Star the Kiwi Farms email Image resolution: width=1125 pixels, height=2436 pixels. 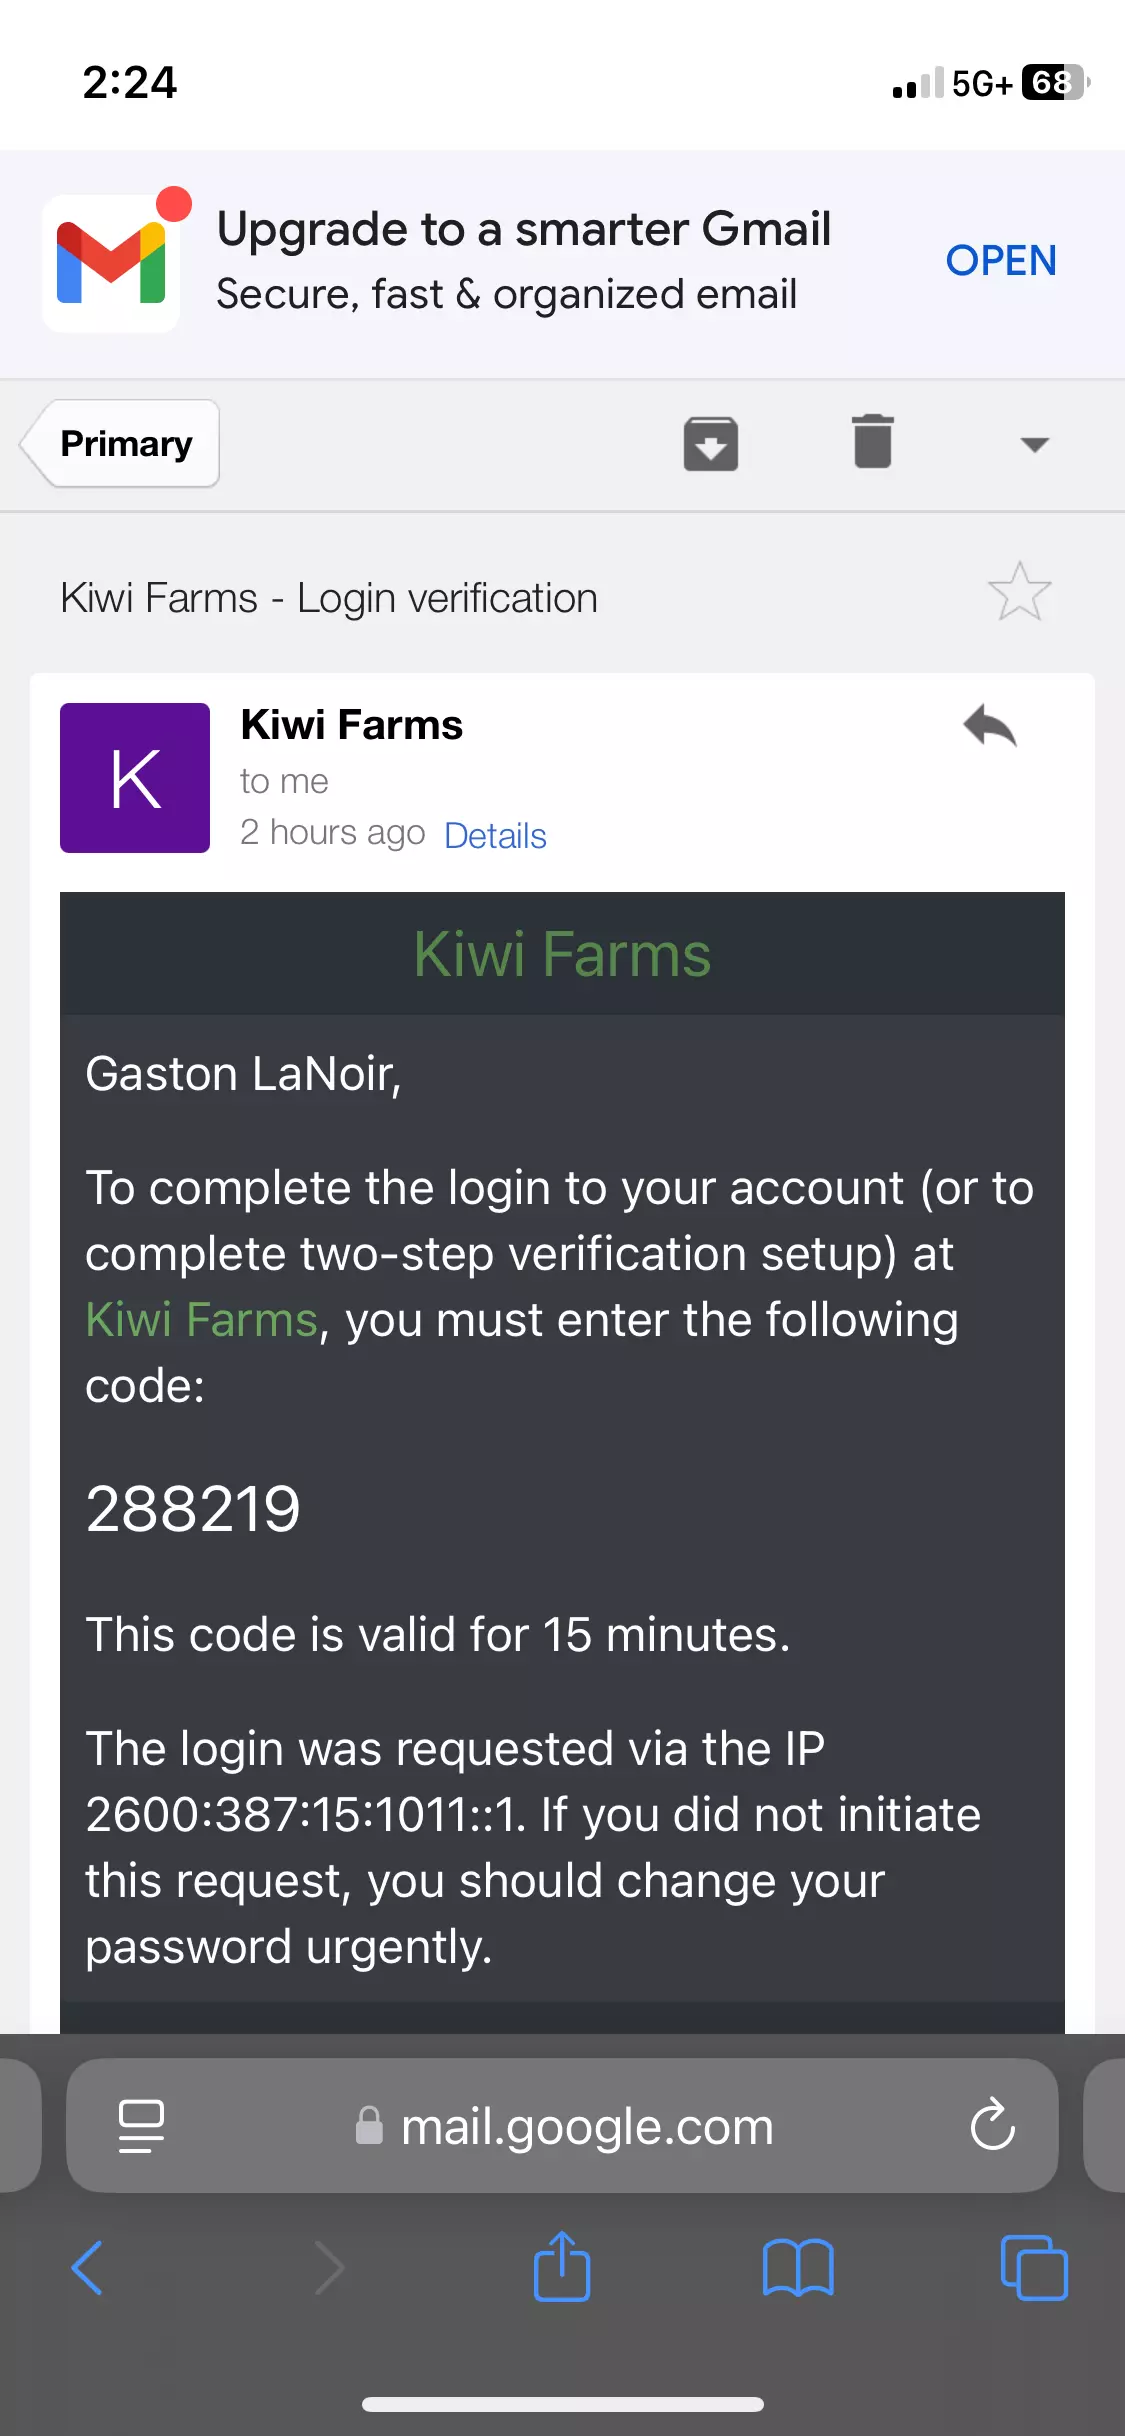click(1019, 592)
